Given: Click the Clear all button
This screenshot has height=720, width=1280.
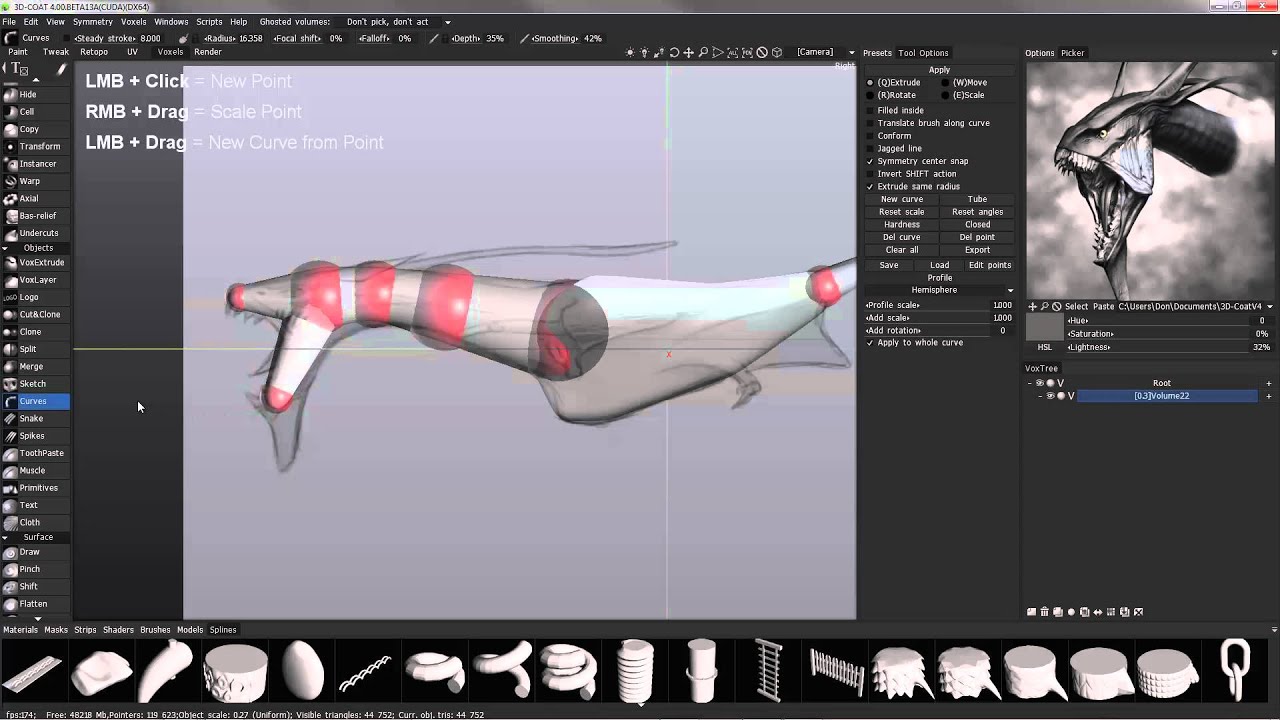Looking at the screenshot, I should (902, 250).
